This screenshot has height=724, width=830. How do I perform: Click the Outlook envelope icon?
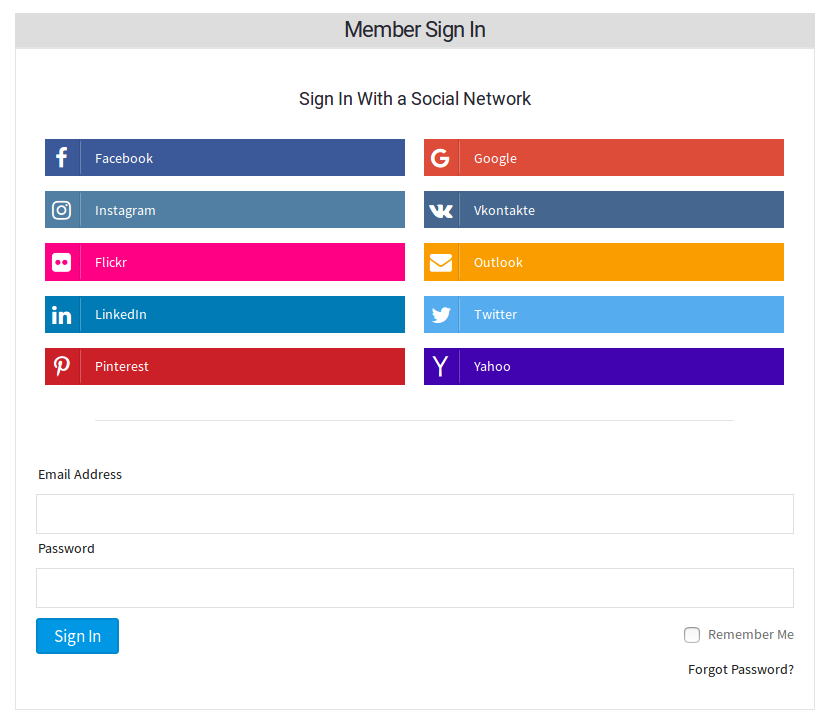click(441, 262)
